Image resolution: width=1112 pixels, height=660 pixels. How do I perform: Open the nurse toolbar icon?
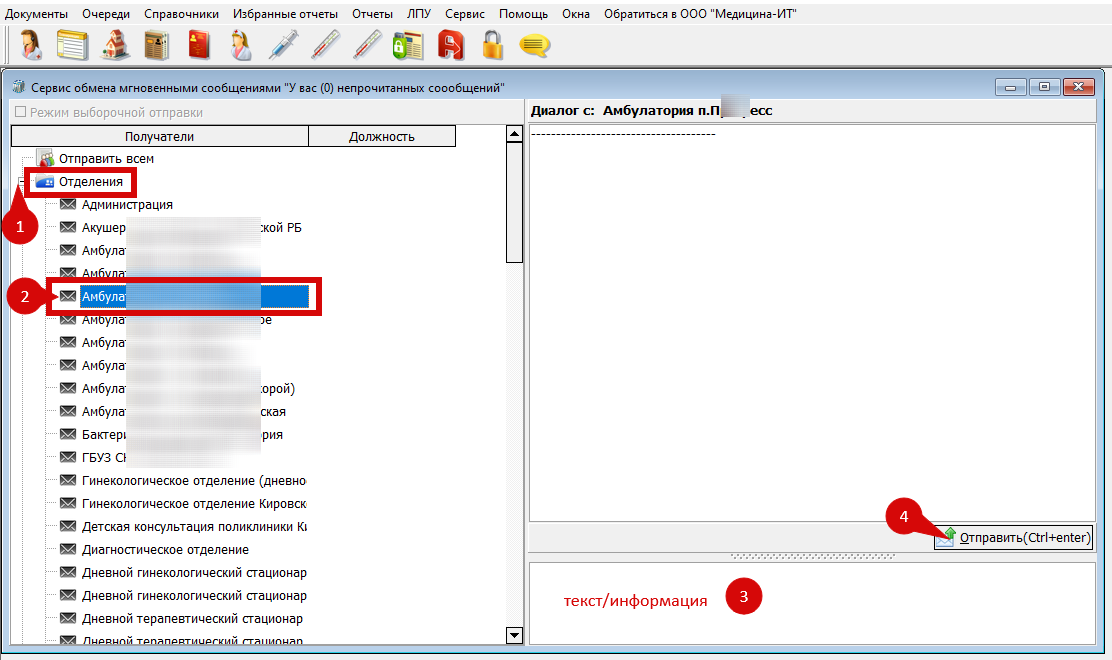pos(241,45)
